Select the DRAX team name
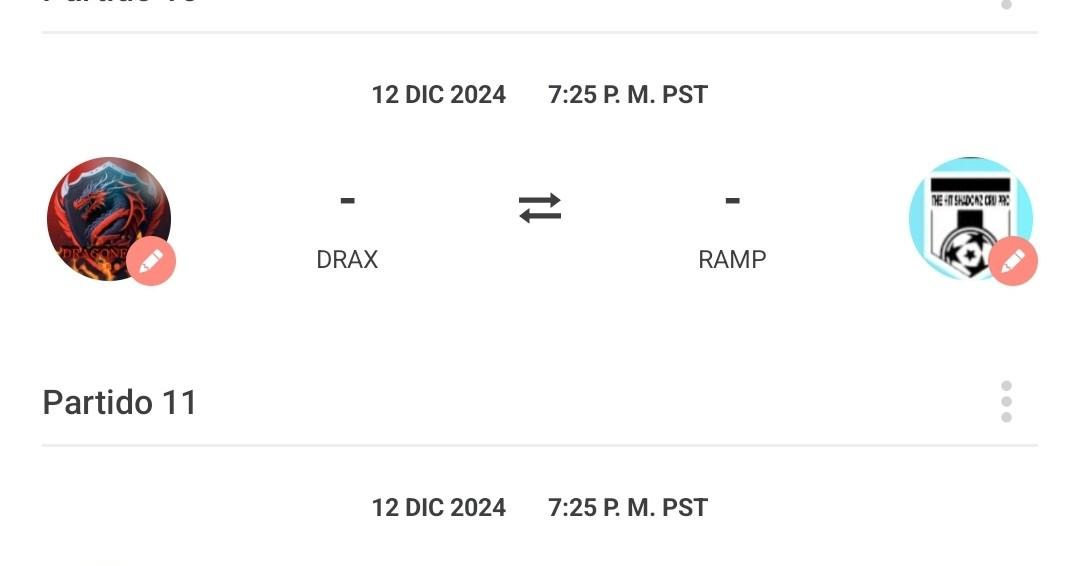Image resolution: width=1078 pixels, height=566 pixels. coord(347,259)
